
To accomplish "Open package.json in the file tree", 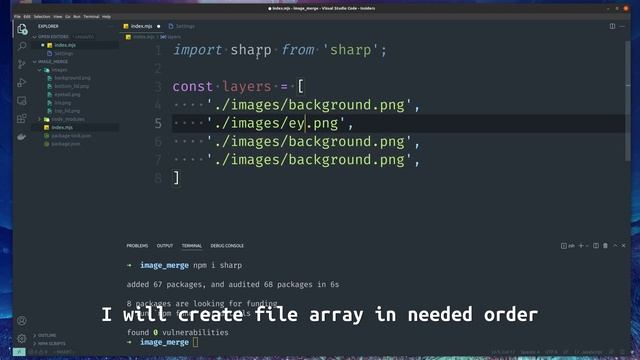I will (65, 144).
